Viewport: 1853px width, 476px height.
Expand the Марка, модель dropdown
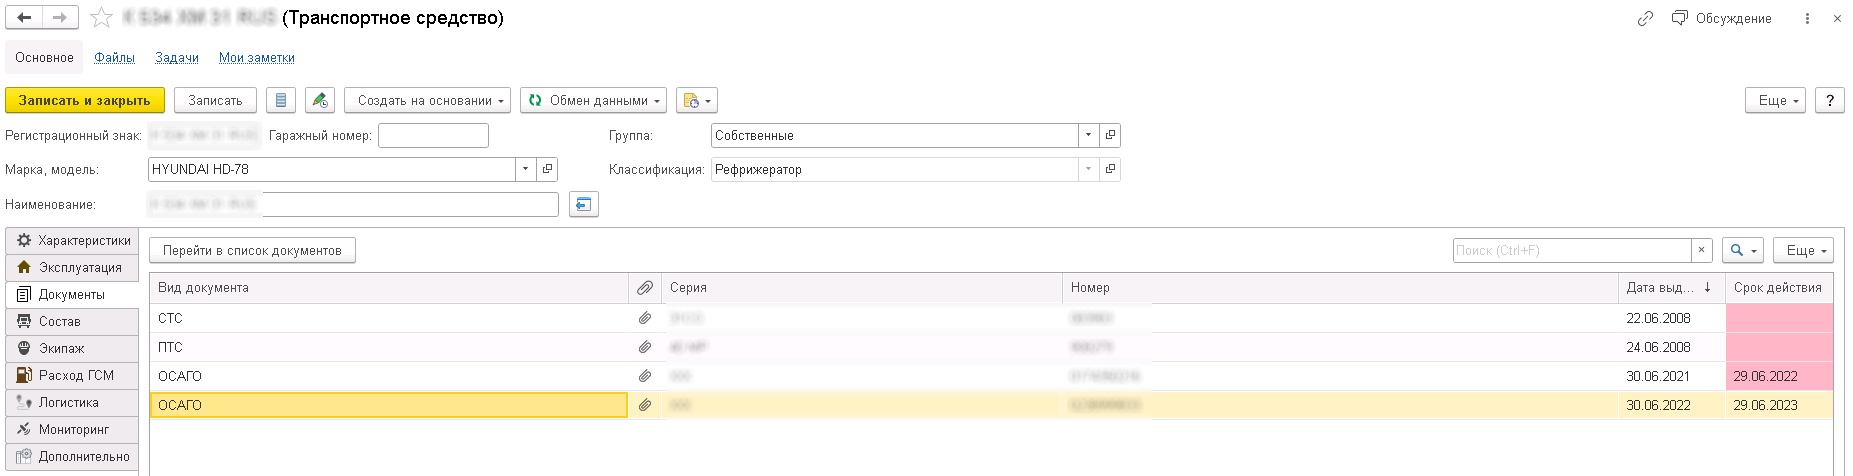(525, 169)
